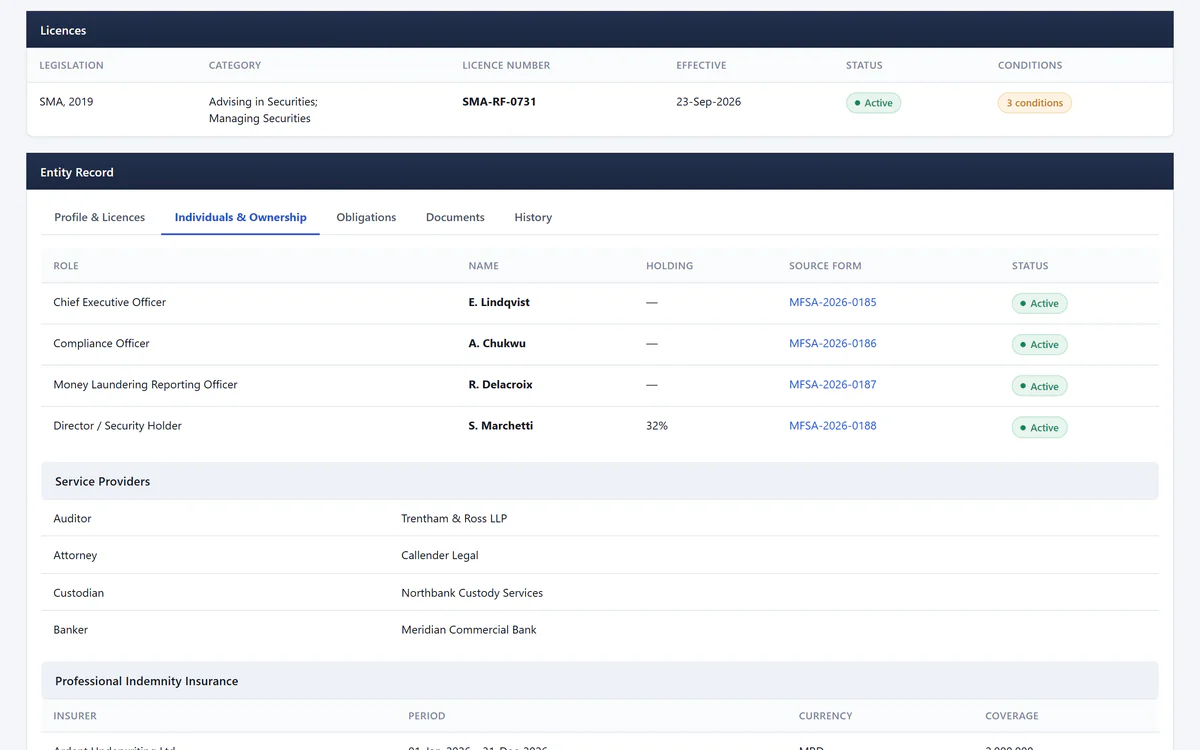Click Active badge for Director / Security Holder
Viewport: 1200px width, 750px height.
1039,427
